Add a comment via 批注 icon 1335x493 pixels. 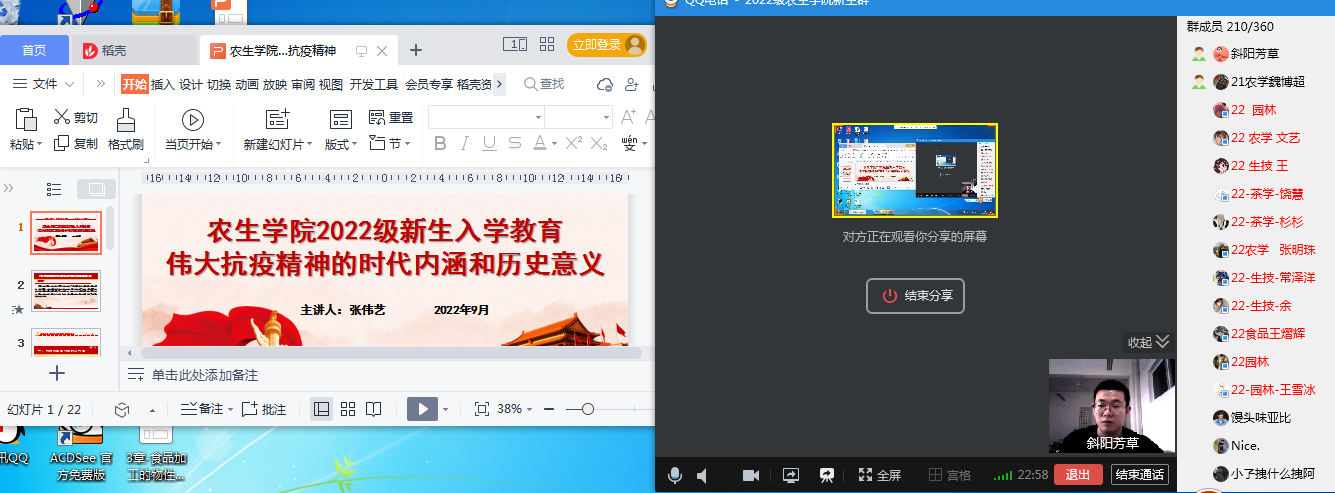[265, 409]
